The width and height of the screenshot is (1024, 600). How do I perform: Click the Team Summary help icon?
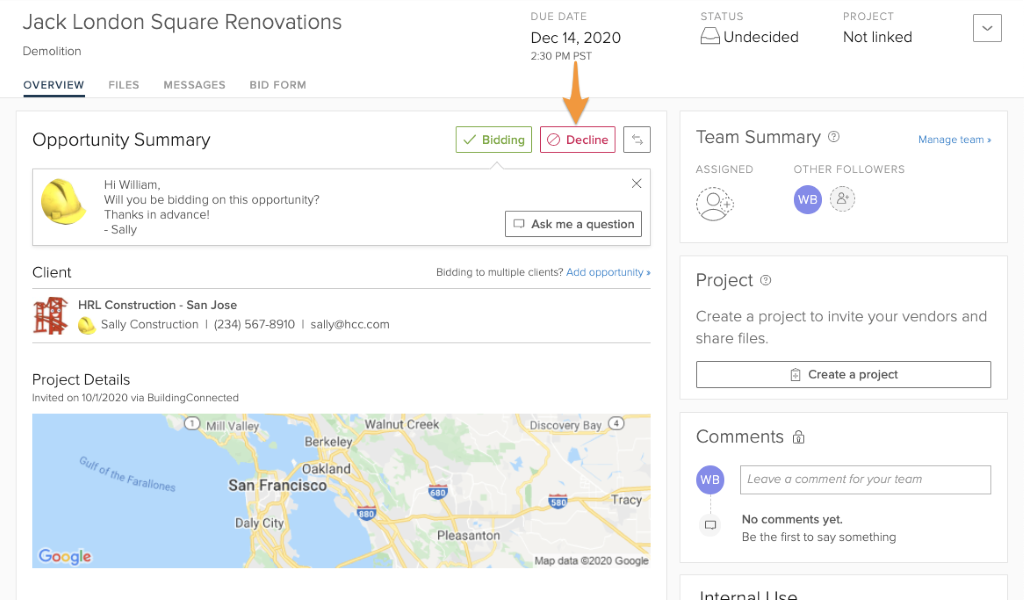click(834, 137)
